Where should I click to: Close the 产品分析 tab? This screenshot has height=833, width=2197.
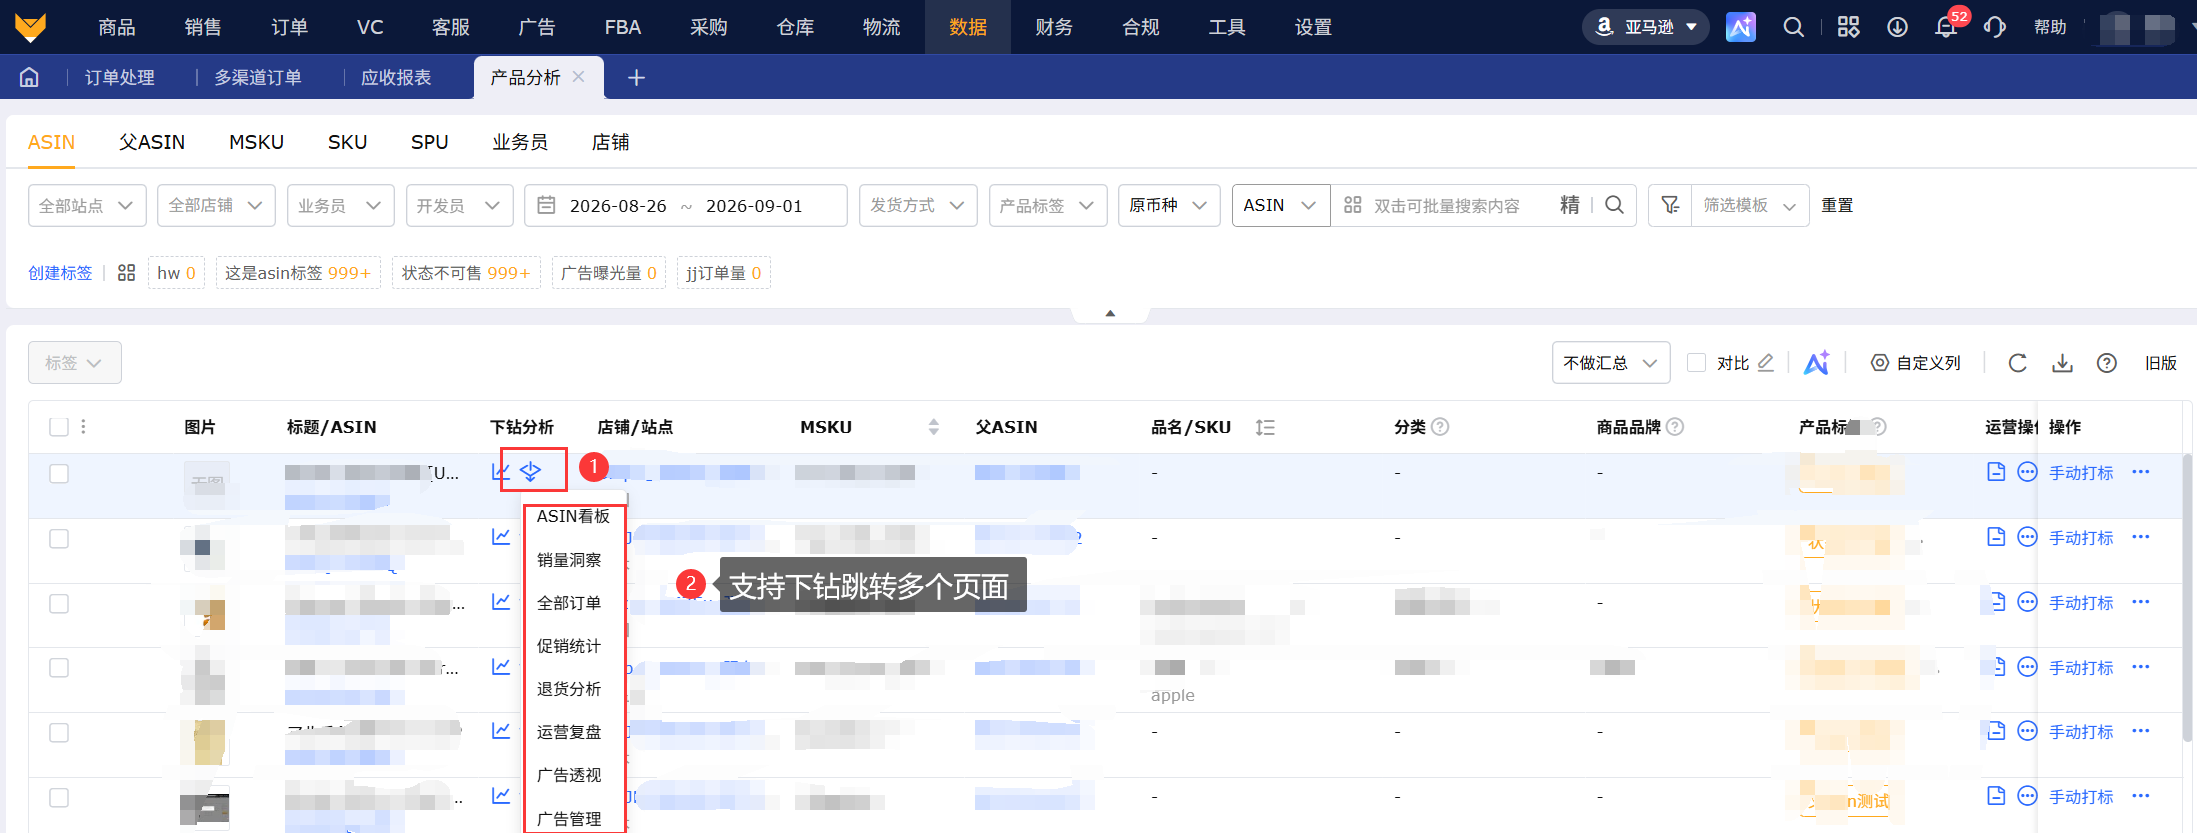pyautogui.click(x=578, y=77)
